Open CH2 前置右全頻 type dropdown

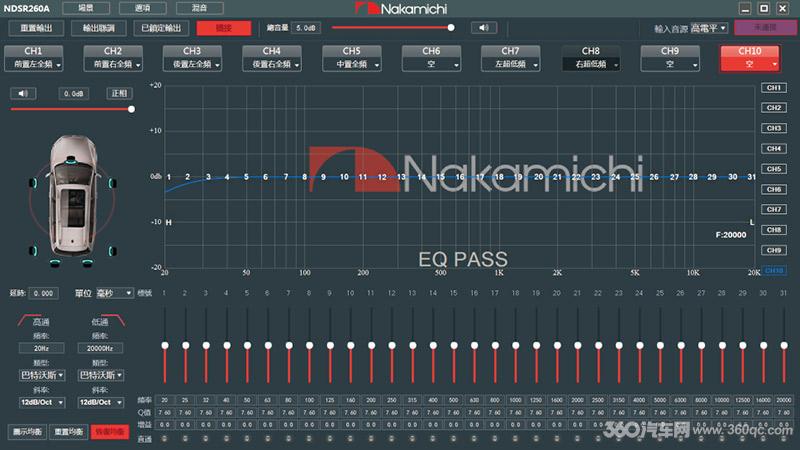click(113, 64)
